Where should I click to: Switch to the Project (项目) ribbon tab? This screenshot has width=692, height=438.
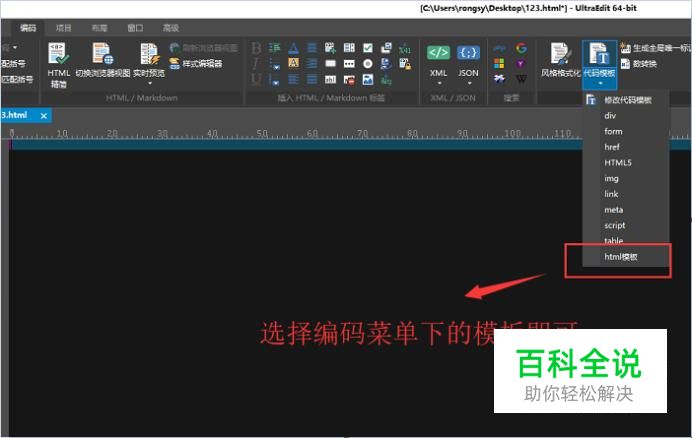point(64,28)
